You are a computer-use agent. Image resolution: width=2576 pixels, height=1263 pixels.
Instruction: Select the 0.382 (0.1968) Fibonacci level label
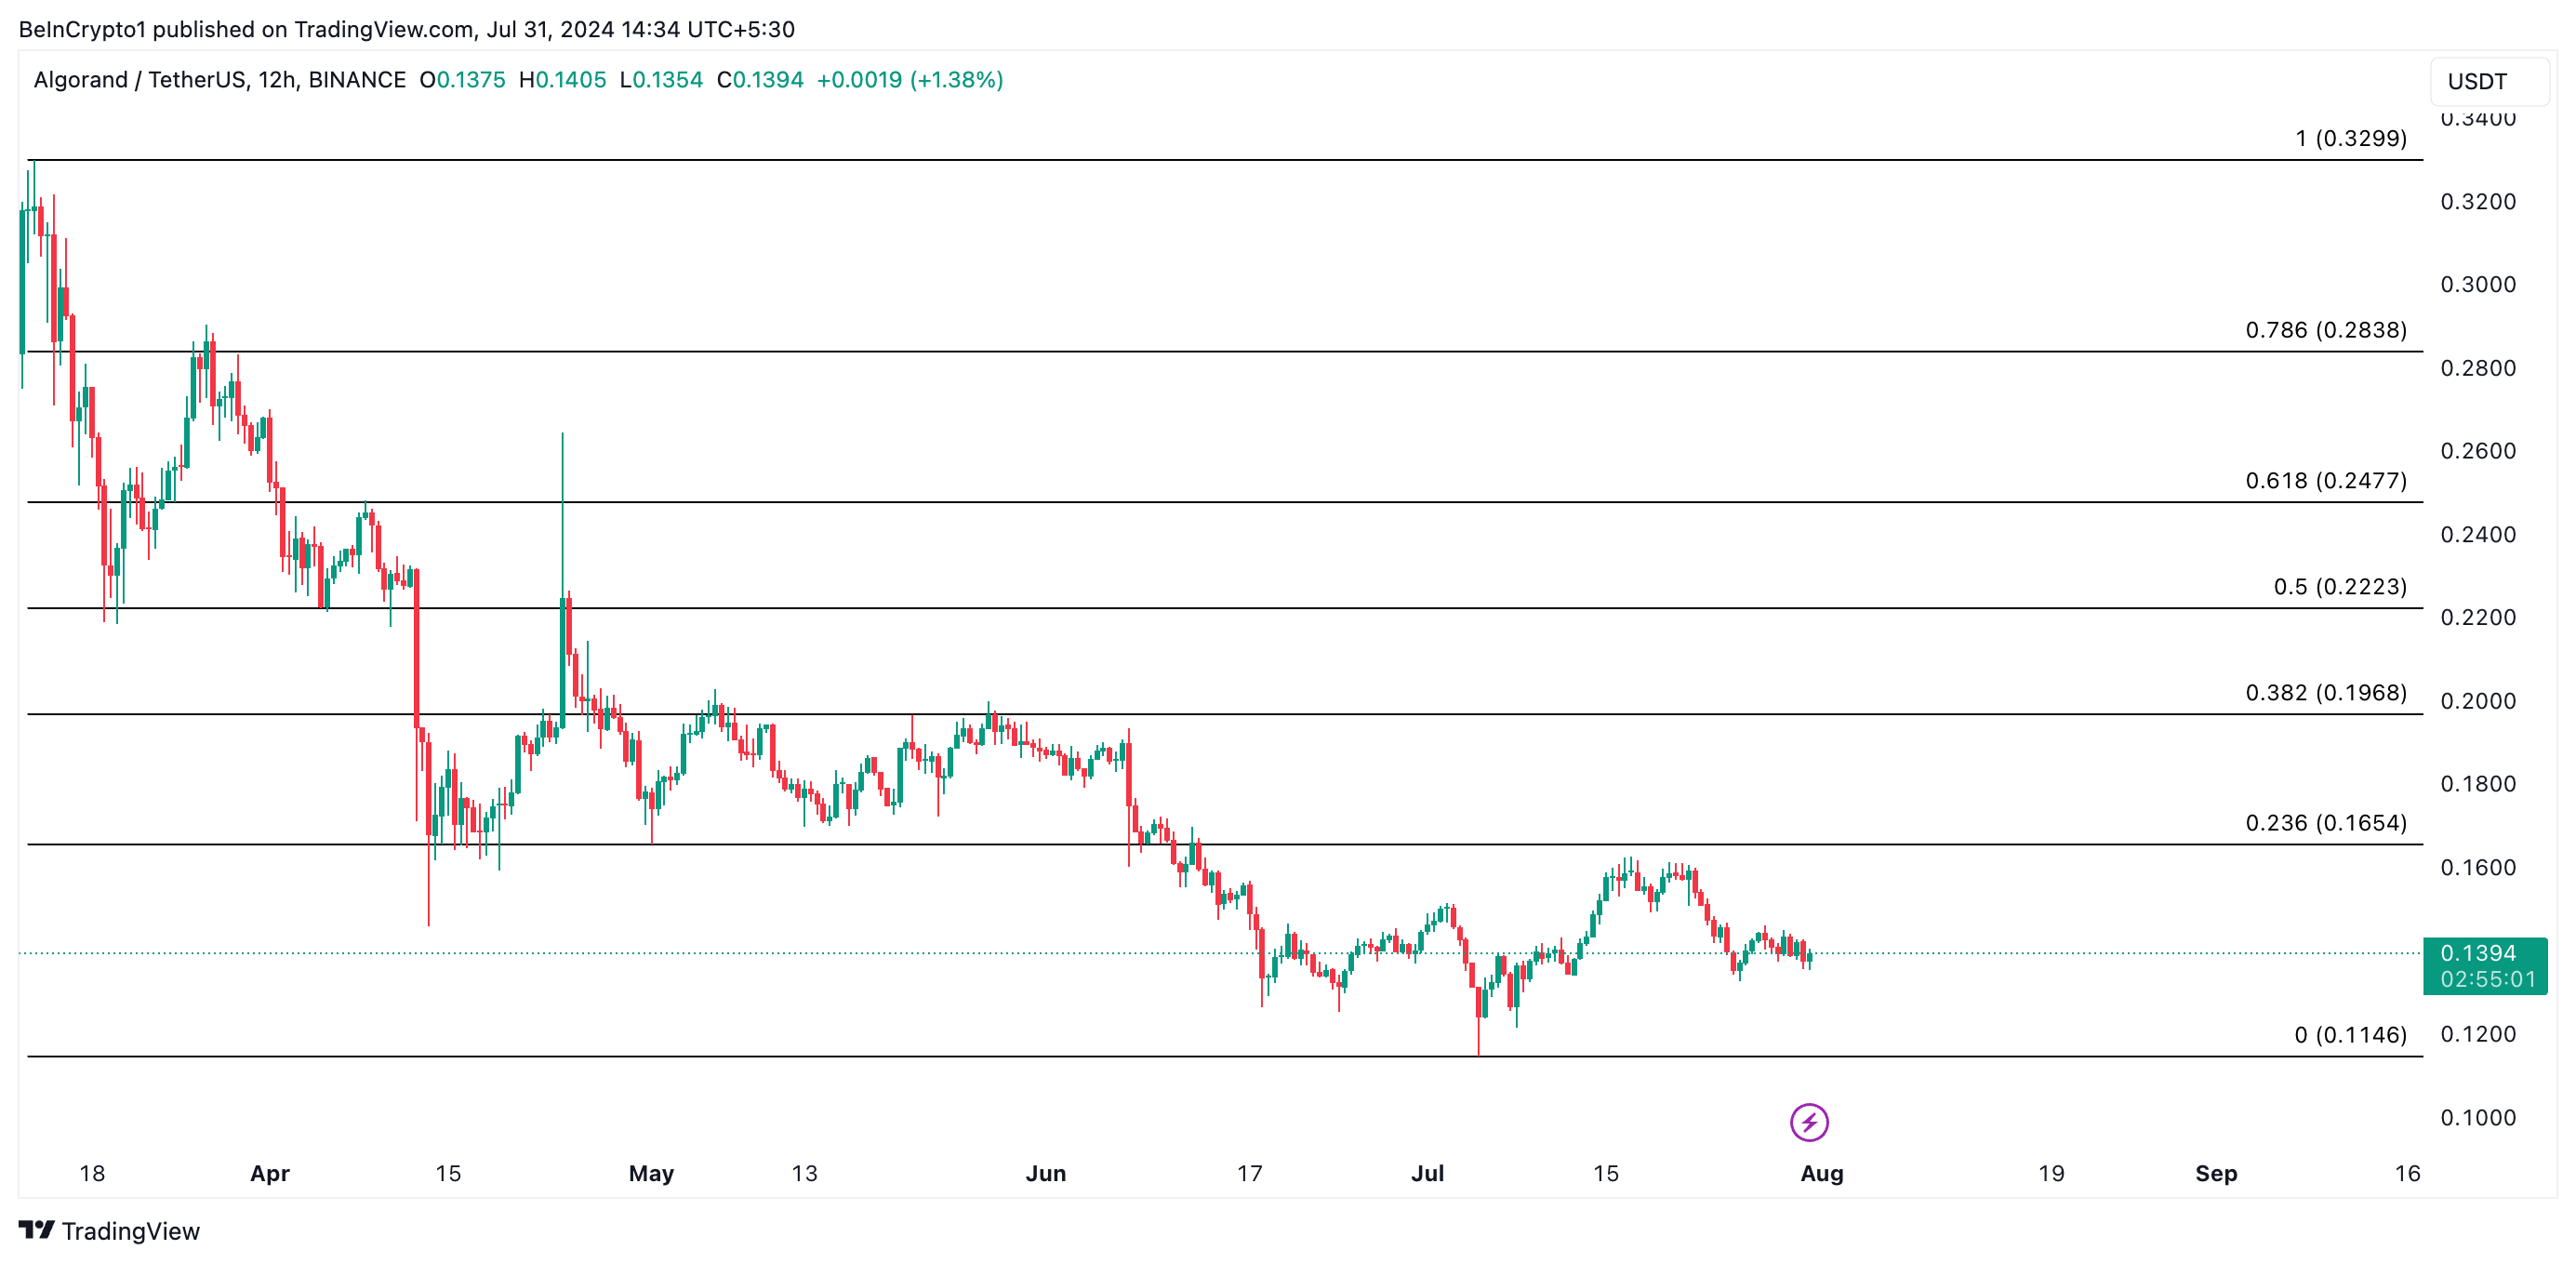[x=2325, y=693]
